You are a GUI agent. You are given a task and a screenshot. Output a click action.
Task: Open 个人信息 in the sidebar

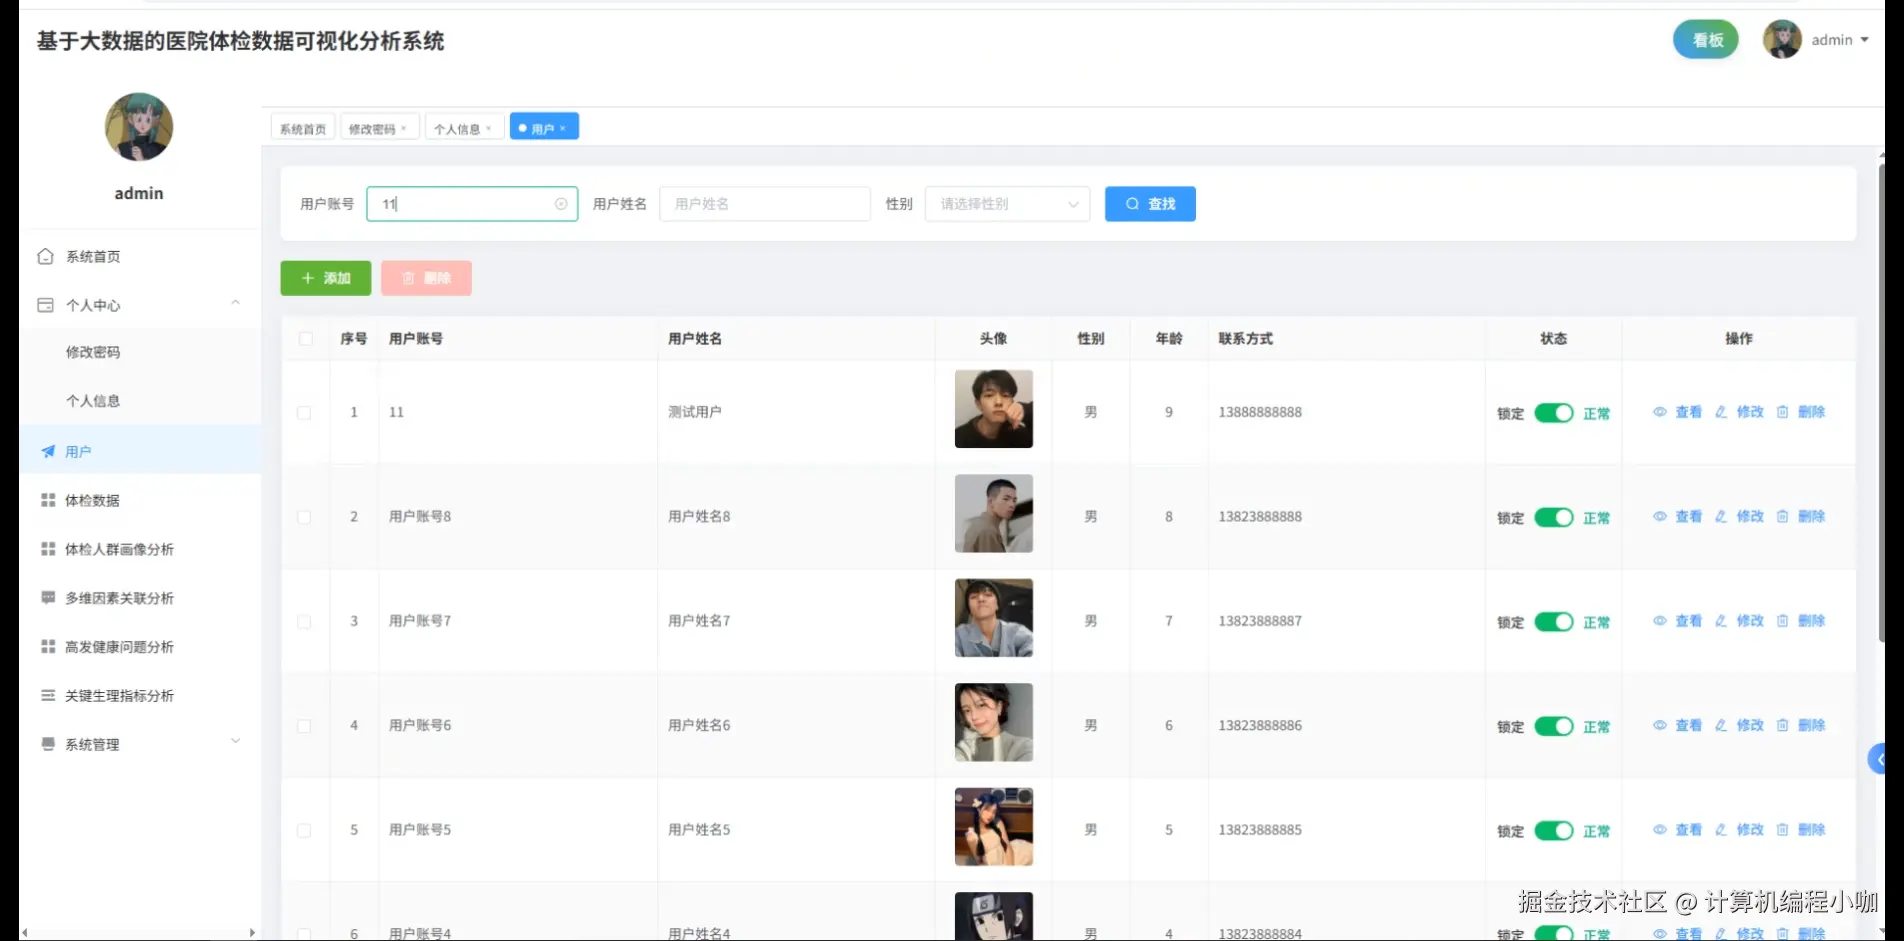93,401
